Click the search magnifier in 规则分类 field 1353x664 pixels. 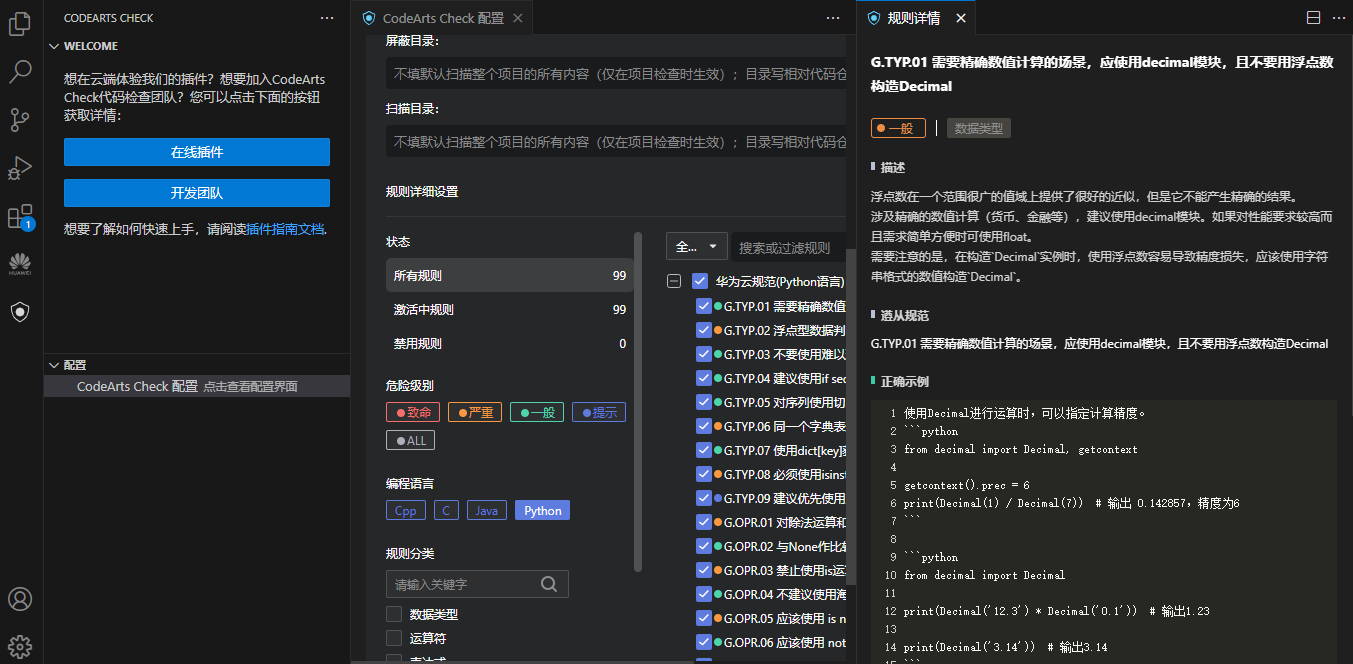549,584
